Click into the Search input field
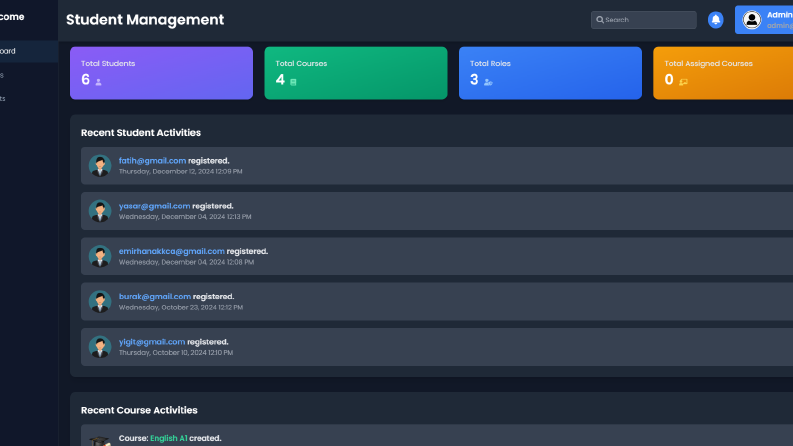The width and height of the screenshot is (793, 446). pyautogui.click(x=643, y=20)
